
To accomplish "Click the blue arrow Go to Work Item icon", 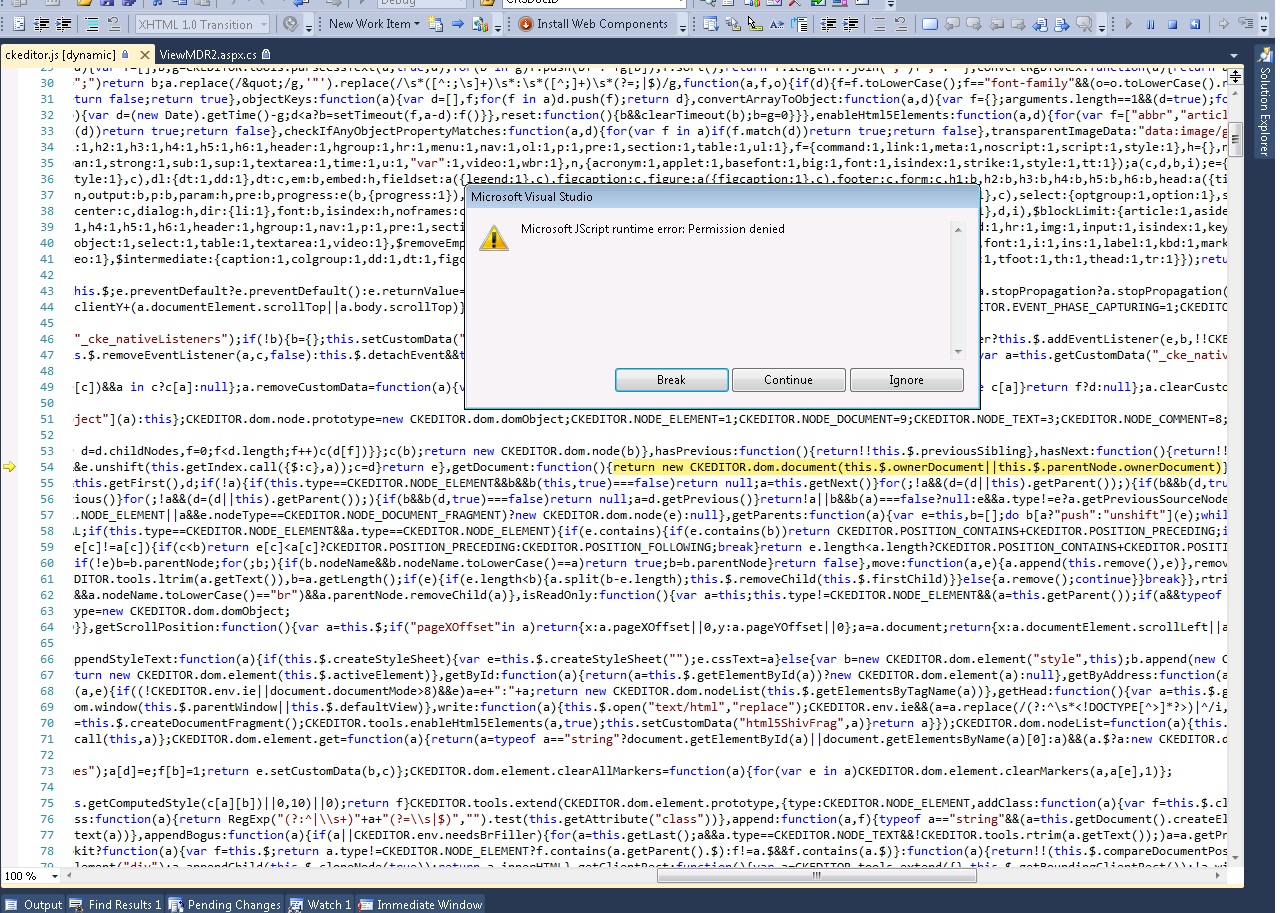I will click(x=457, y=24).
